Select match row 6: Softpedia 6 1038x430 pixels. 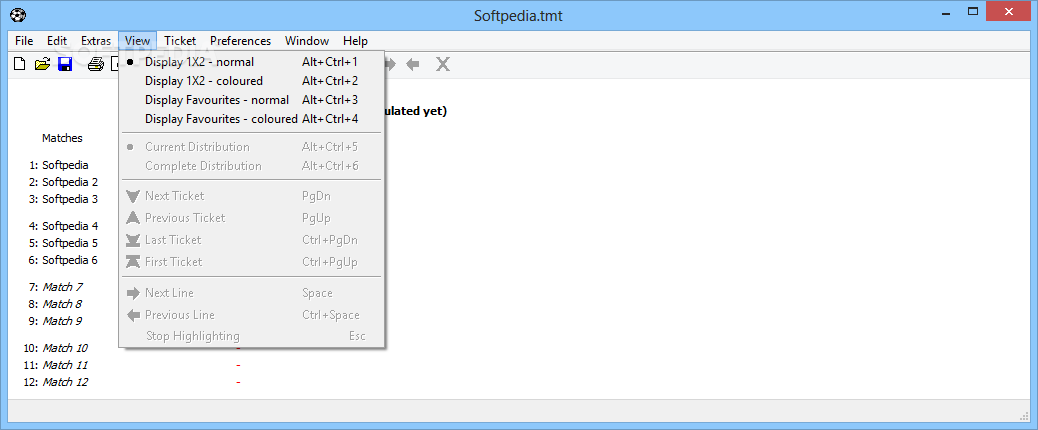click(64, 260)
